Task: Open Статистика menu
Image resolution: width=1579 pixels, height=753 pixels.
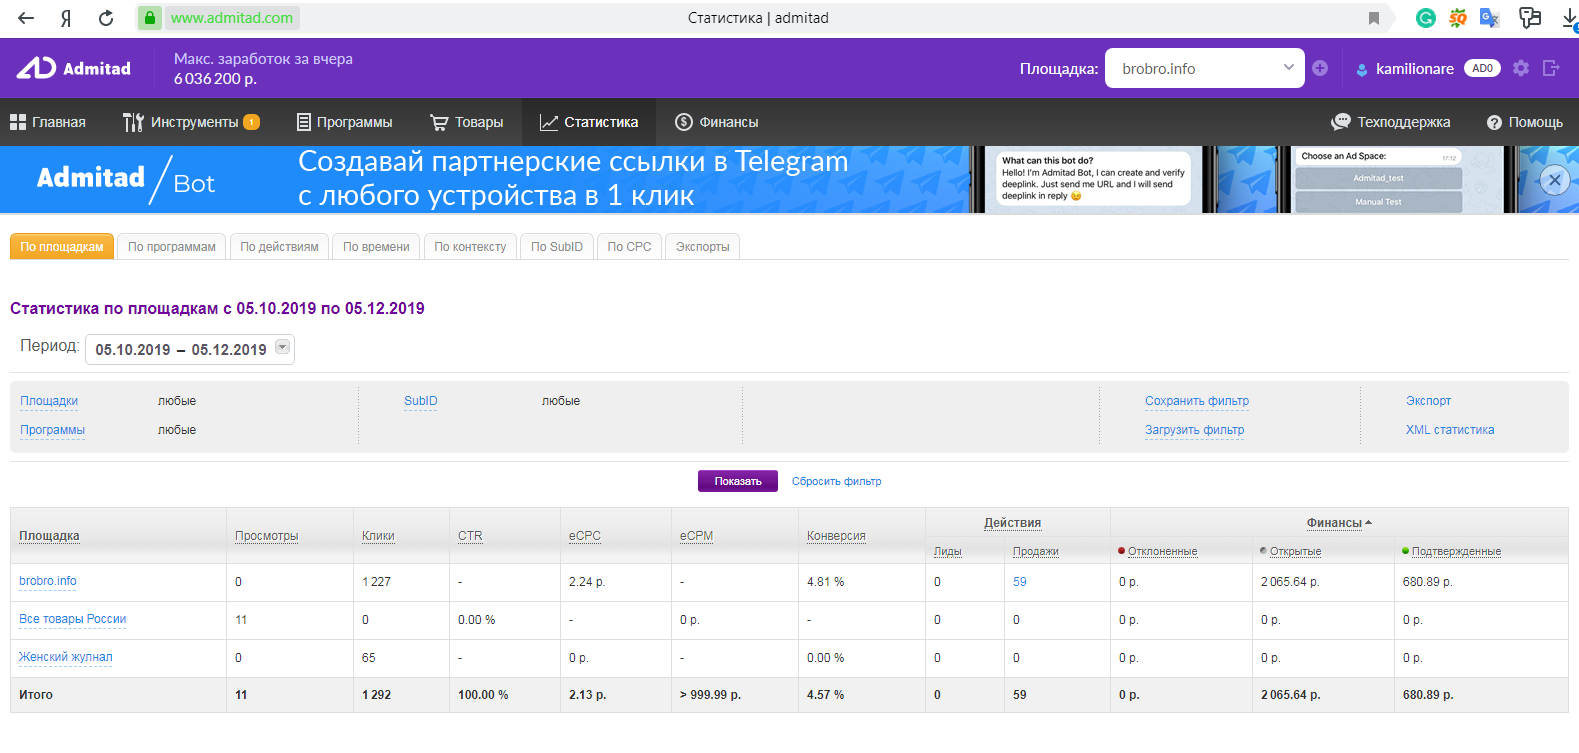Action: (x=589, y=122)
